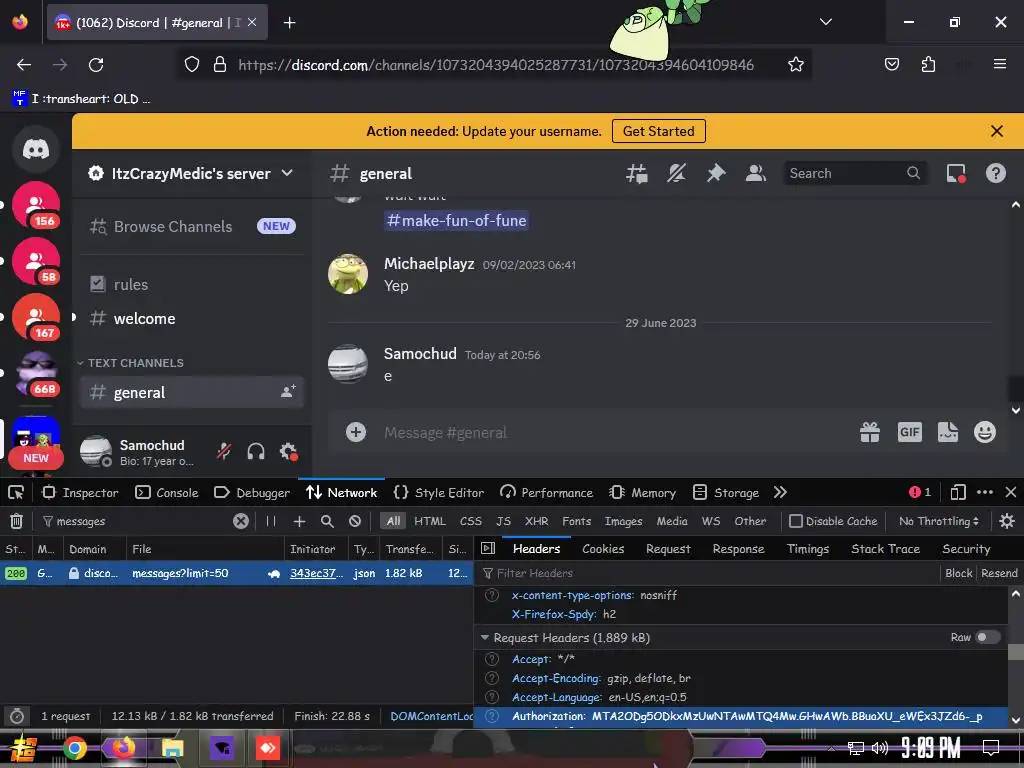Open Cookies tab of request
This screenshot has width=1024, height=768.
pos(603,549)
